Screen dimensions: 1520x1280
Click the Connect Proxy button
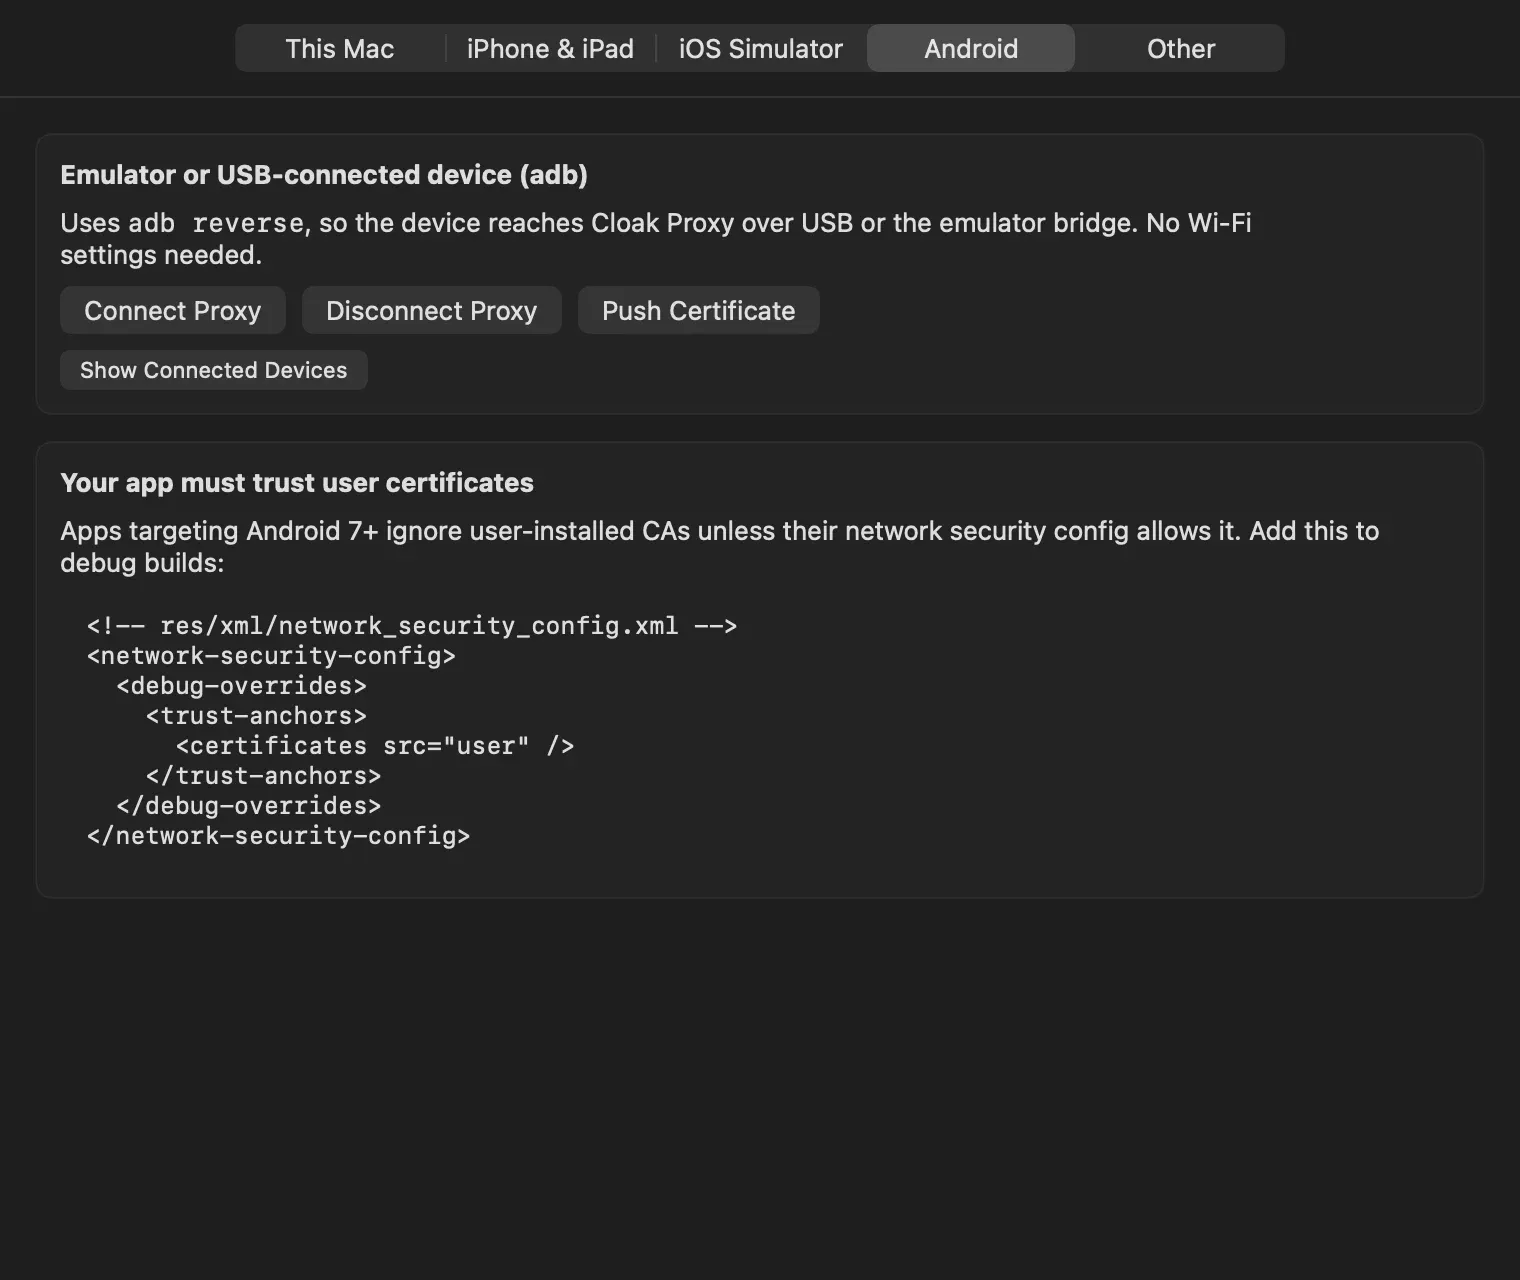pyautogui.click(x=173, y=310)
